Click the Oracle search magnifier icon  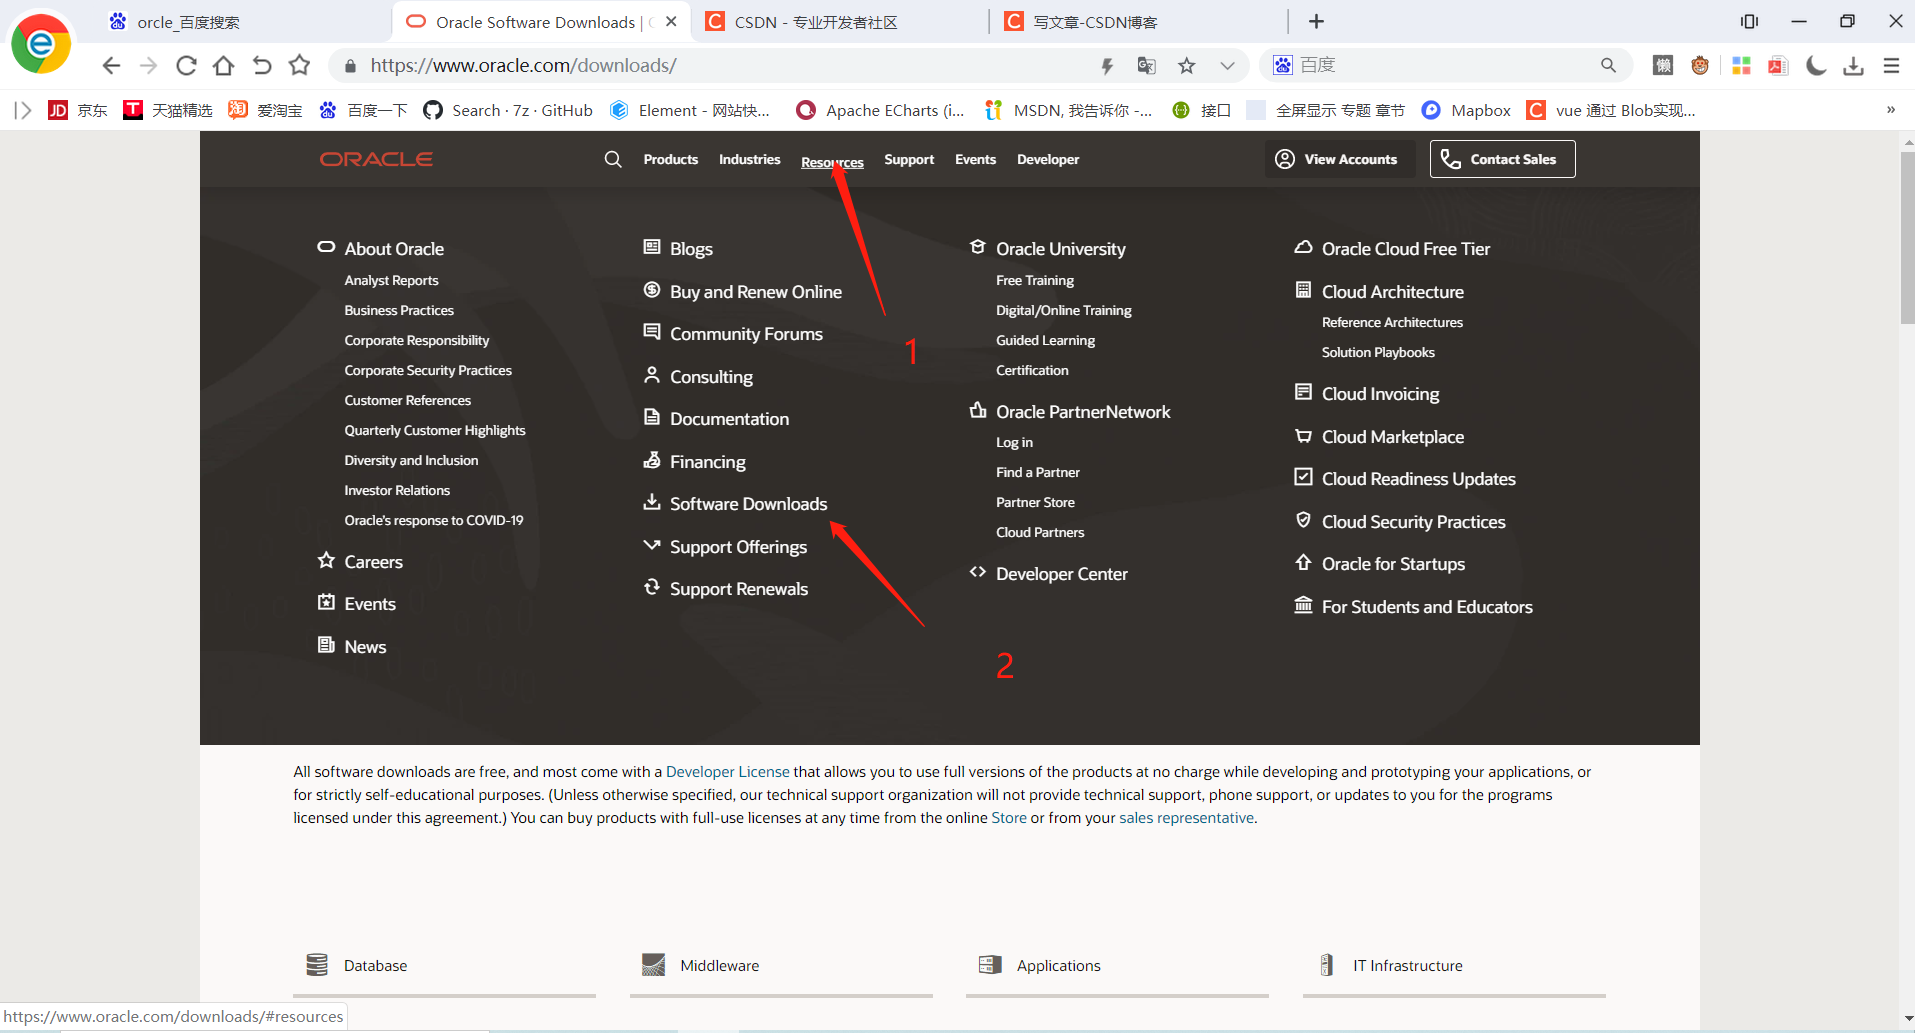click(x=613, y=159)
